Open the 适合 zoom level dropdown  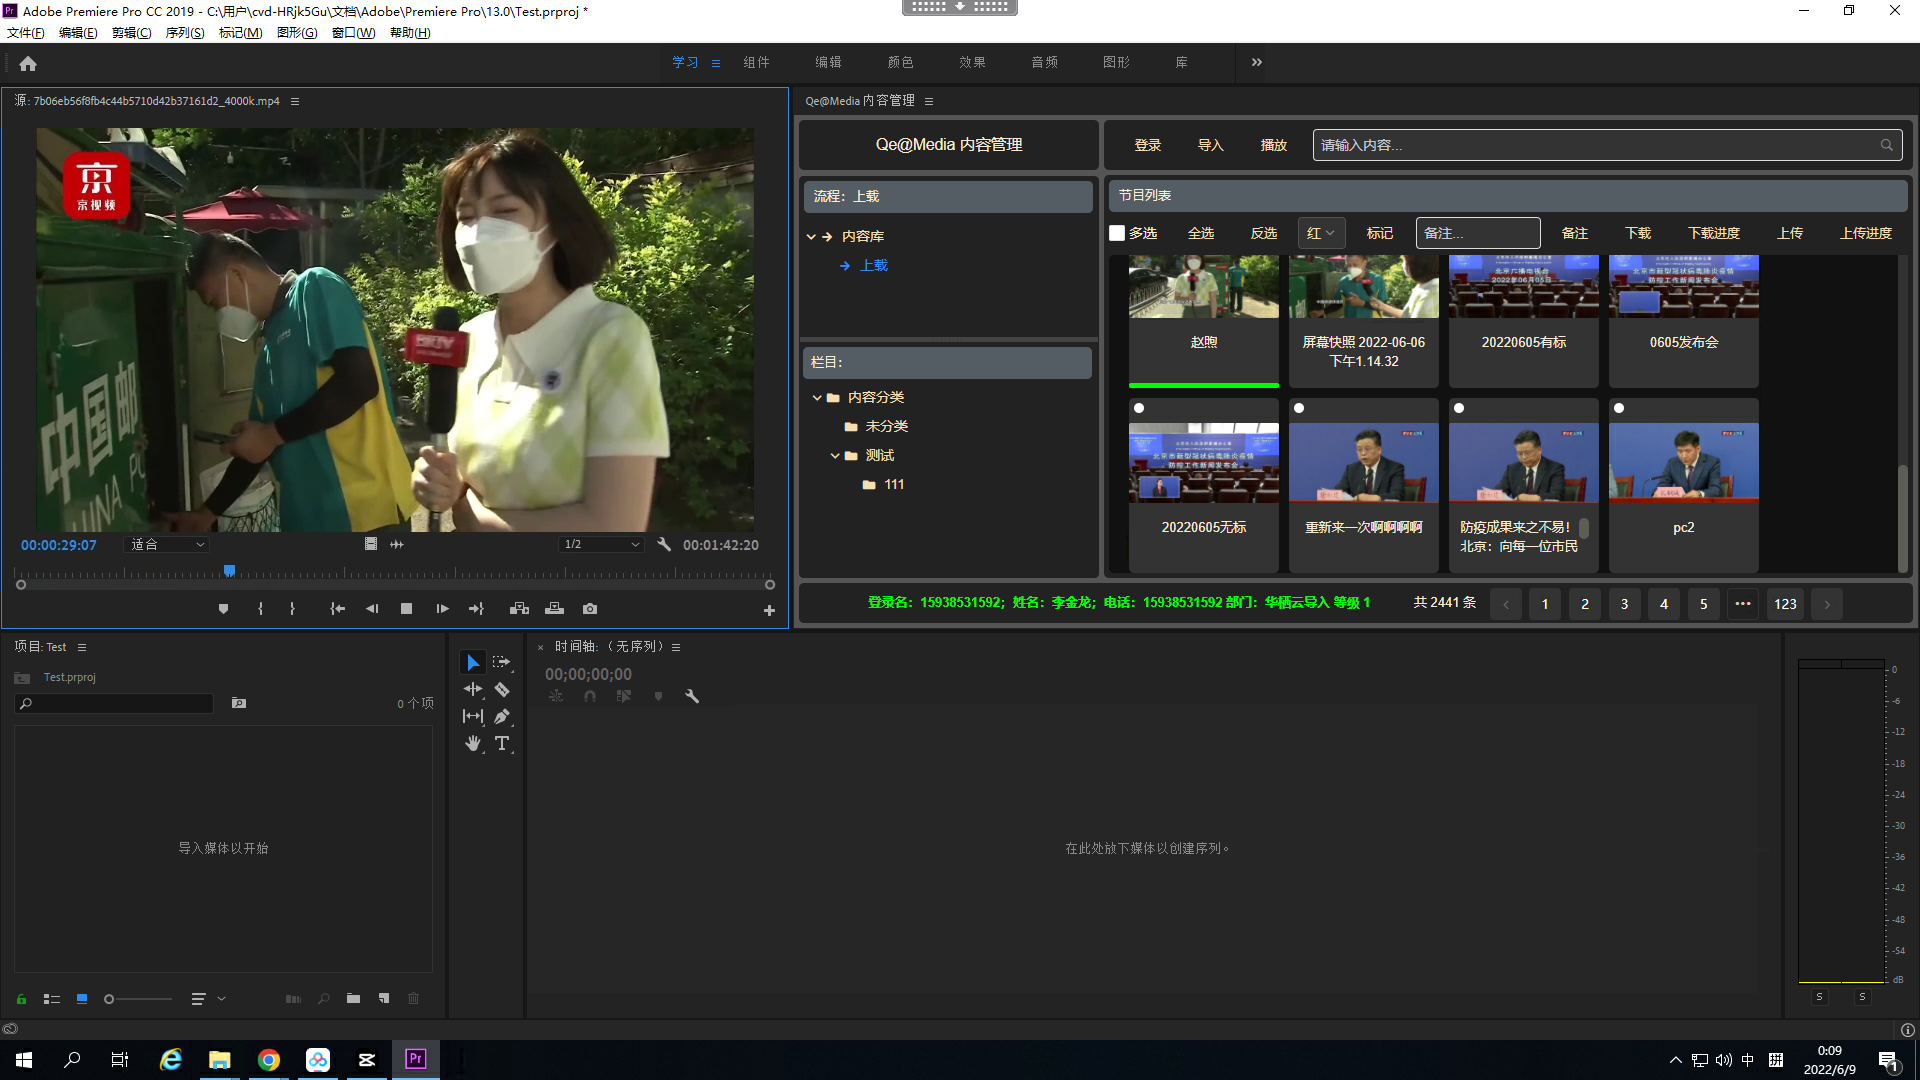[167, 544]
